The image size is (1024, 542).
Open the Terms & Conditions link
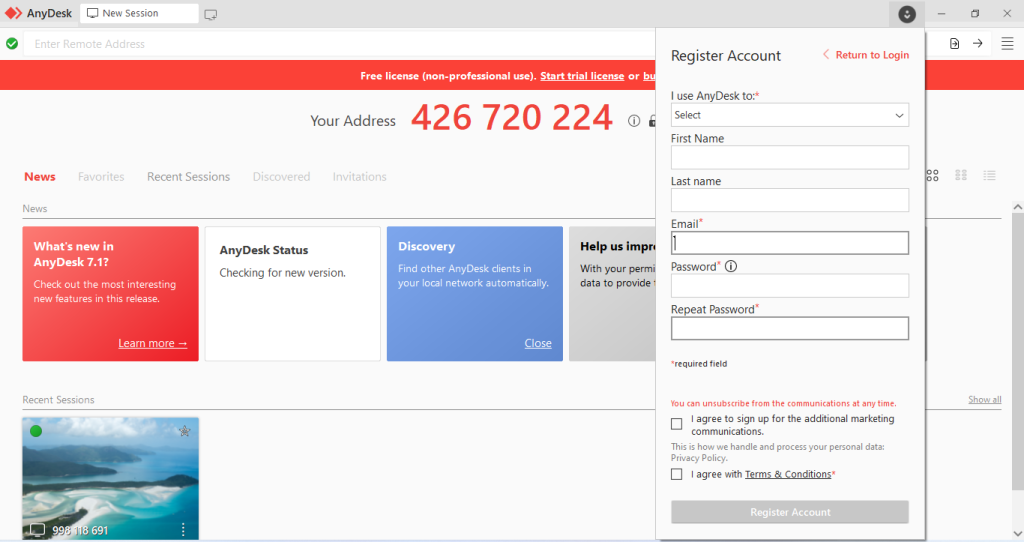pyautogui.click(x=788, y=474)
